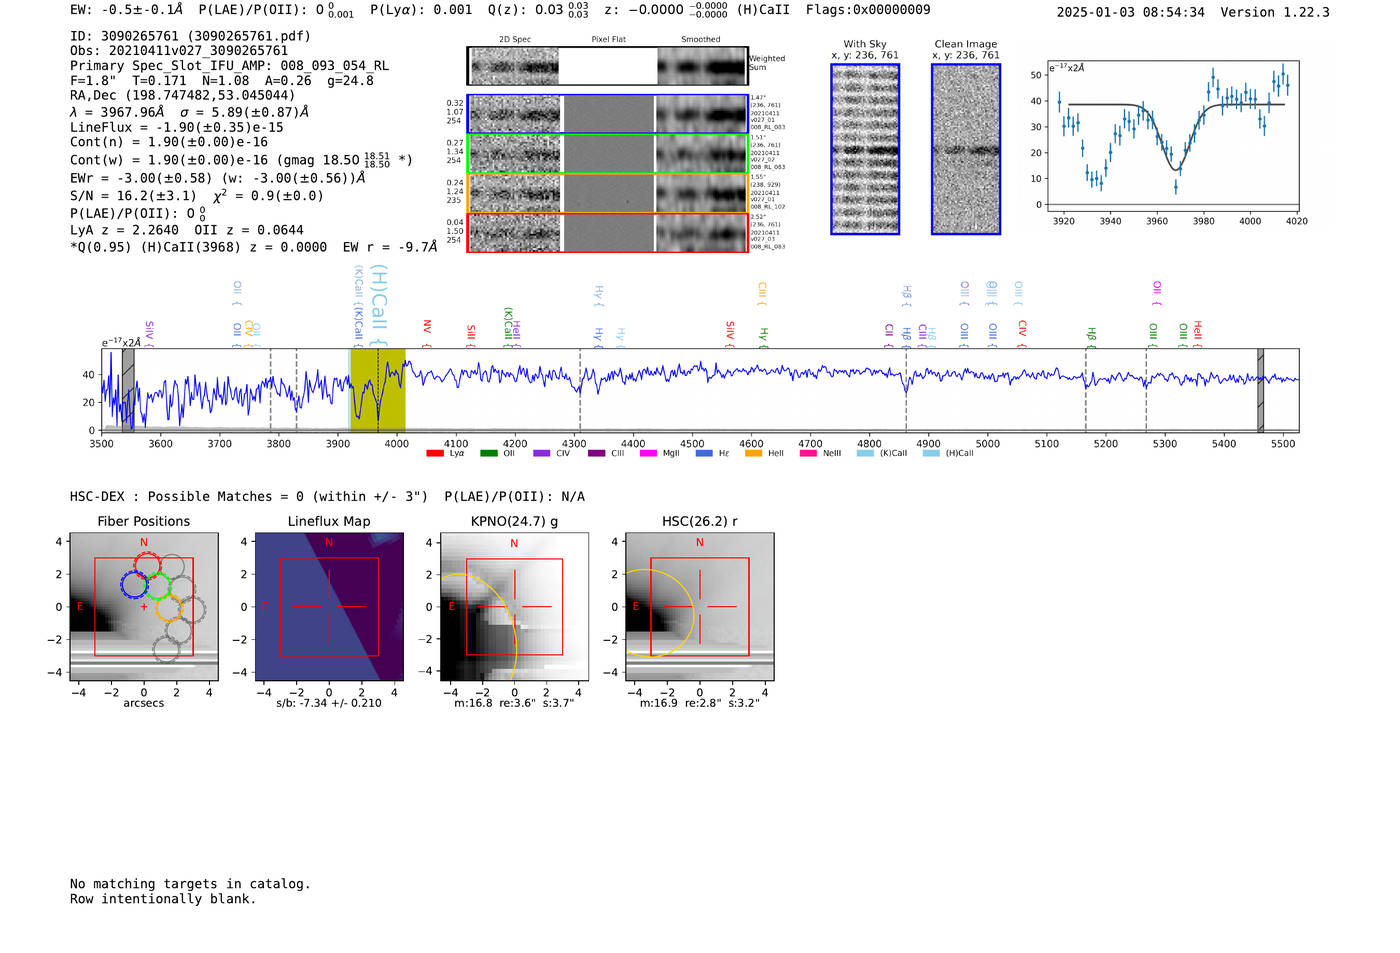The image size is (1400, 953).
Task: Click the yellow highlighted region in the spectrum
Action: (x=377, y=390)
